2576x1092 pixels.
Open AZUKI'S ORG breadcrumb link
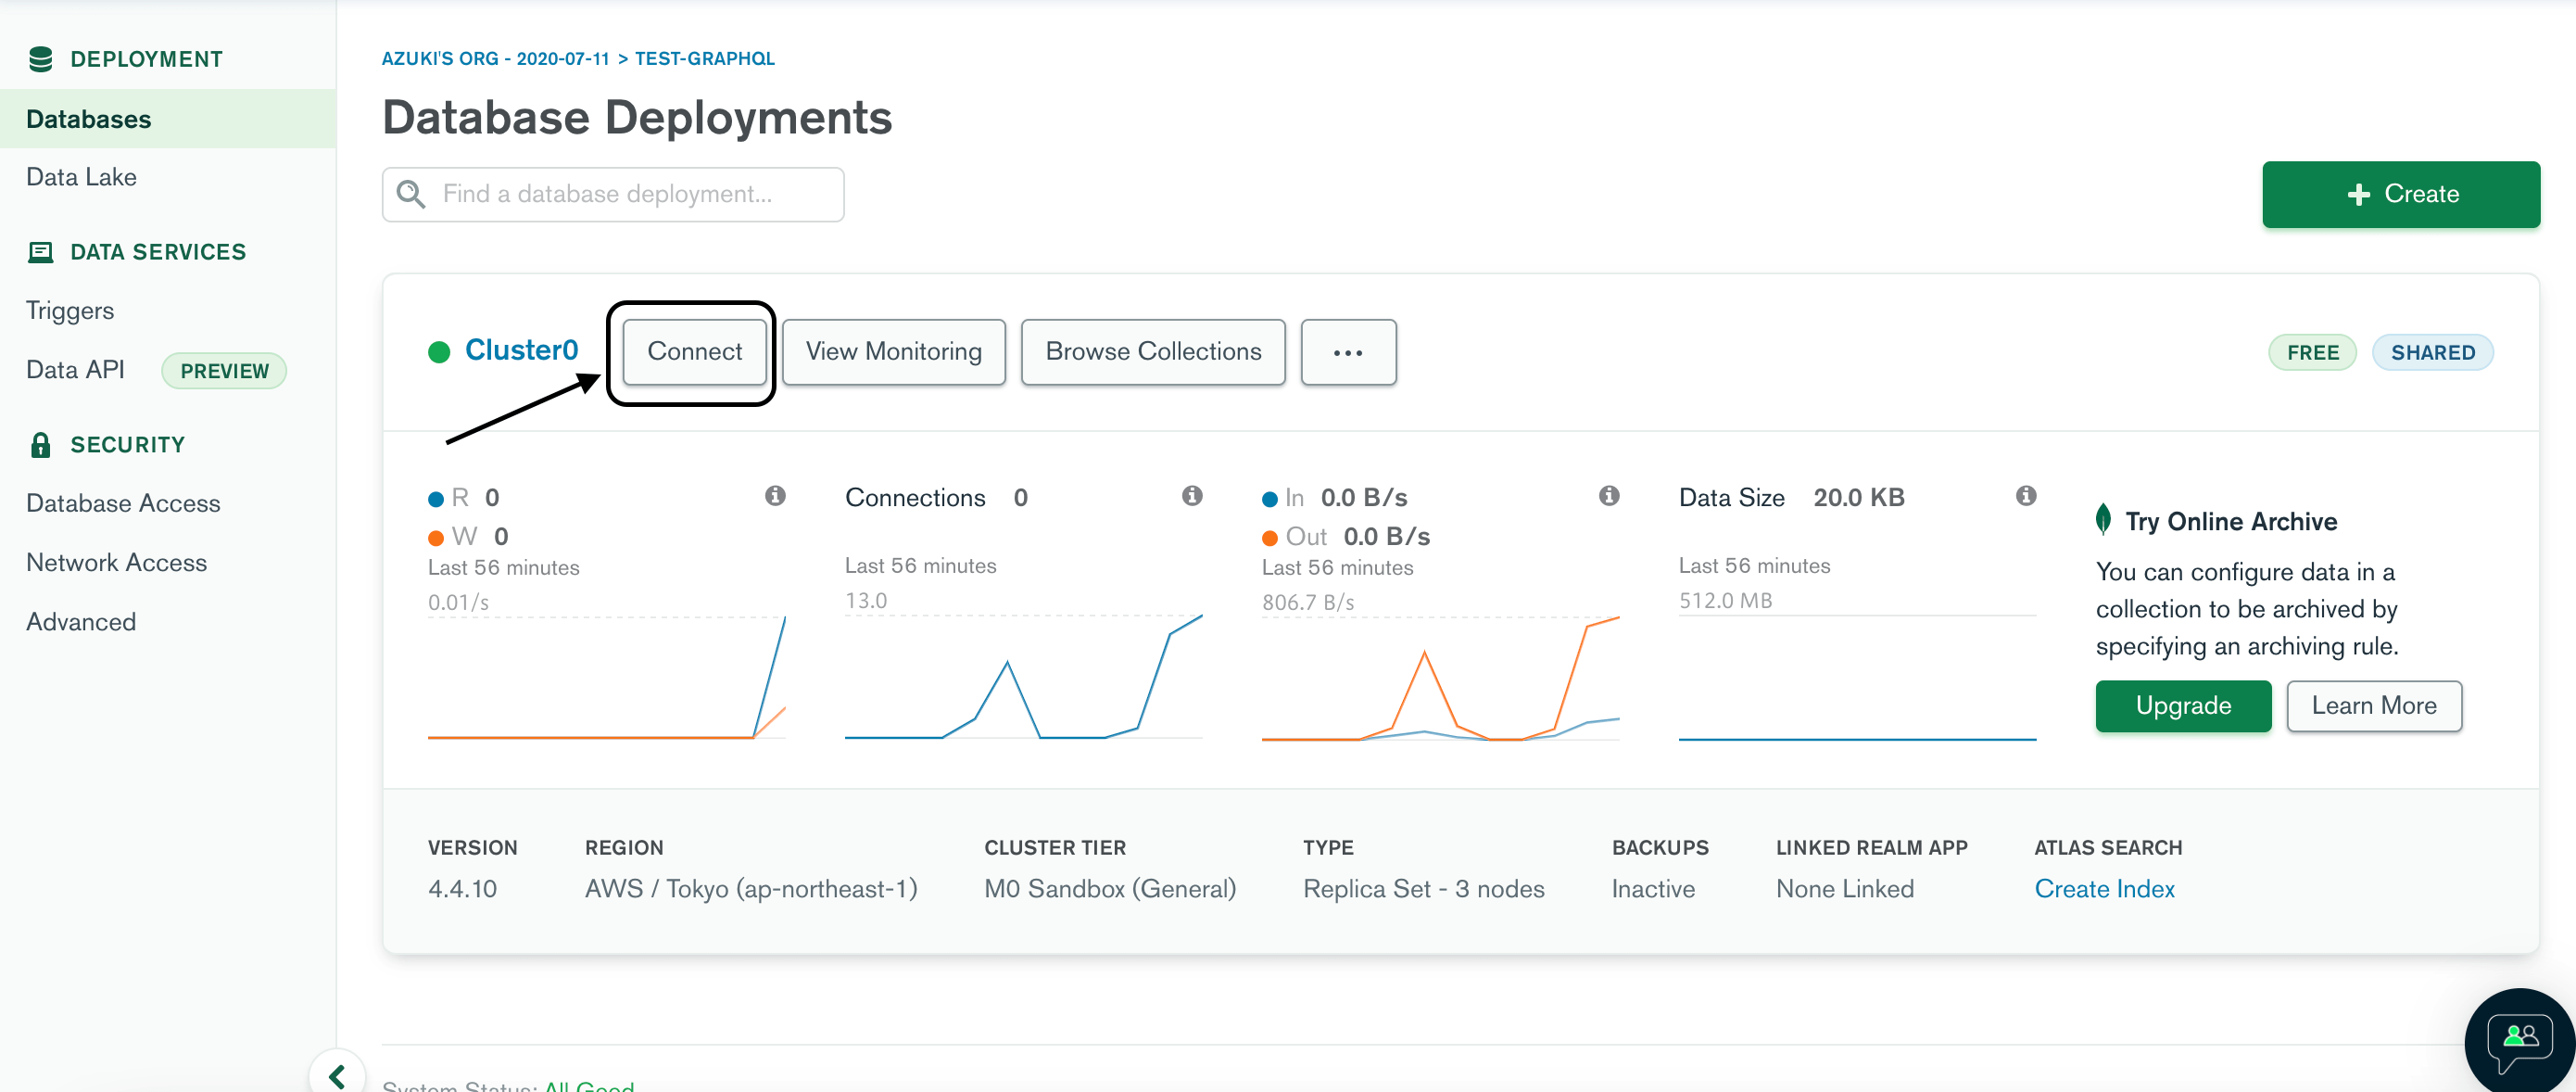point(495,59)
